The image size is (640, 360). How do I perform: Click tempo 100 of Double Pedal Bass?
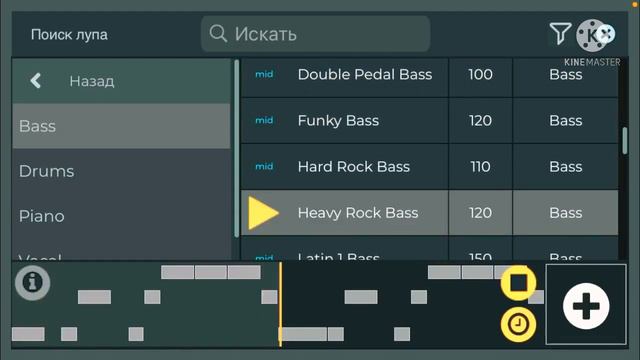click(480, 75)
